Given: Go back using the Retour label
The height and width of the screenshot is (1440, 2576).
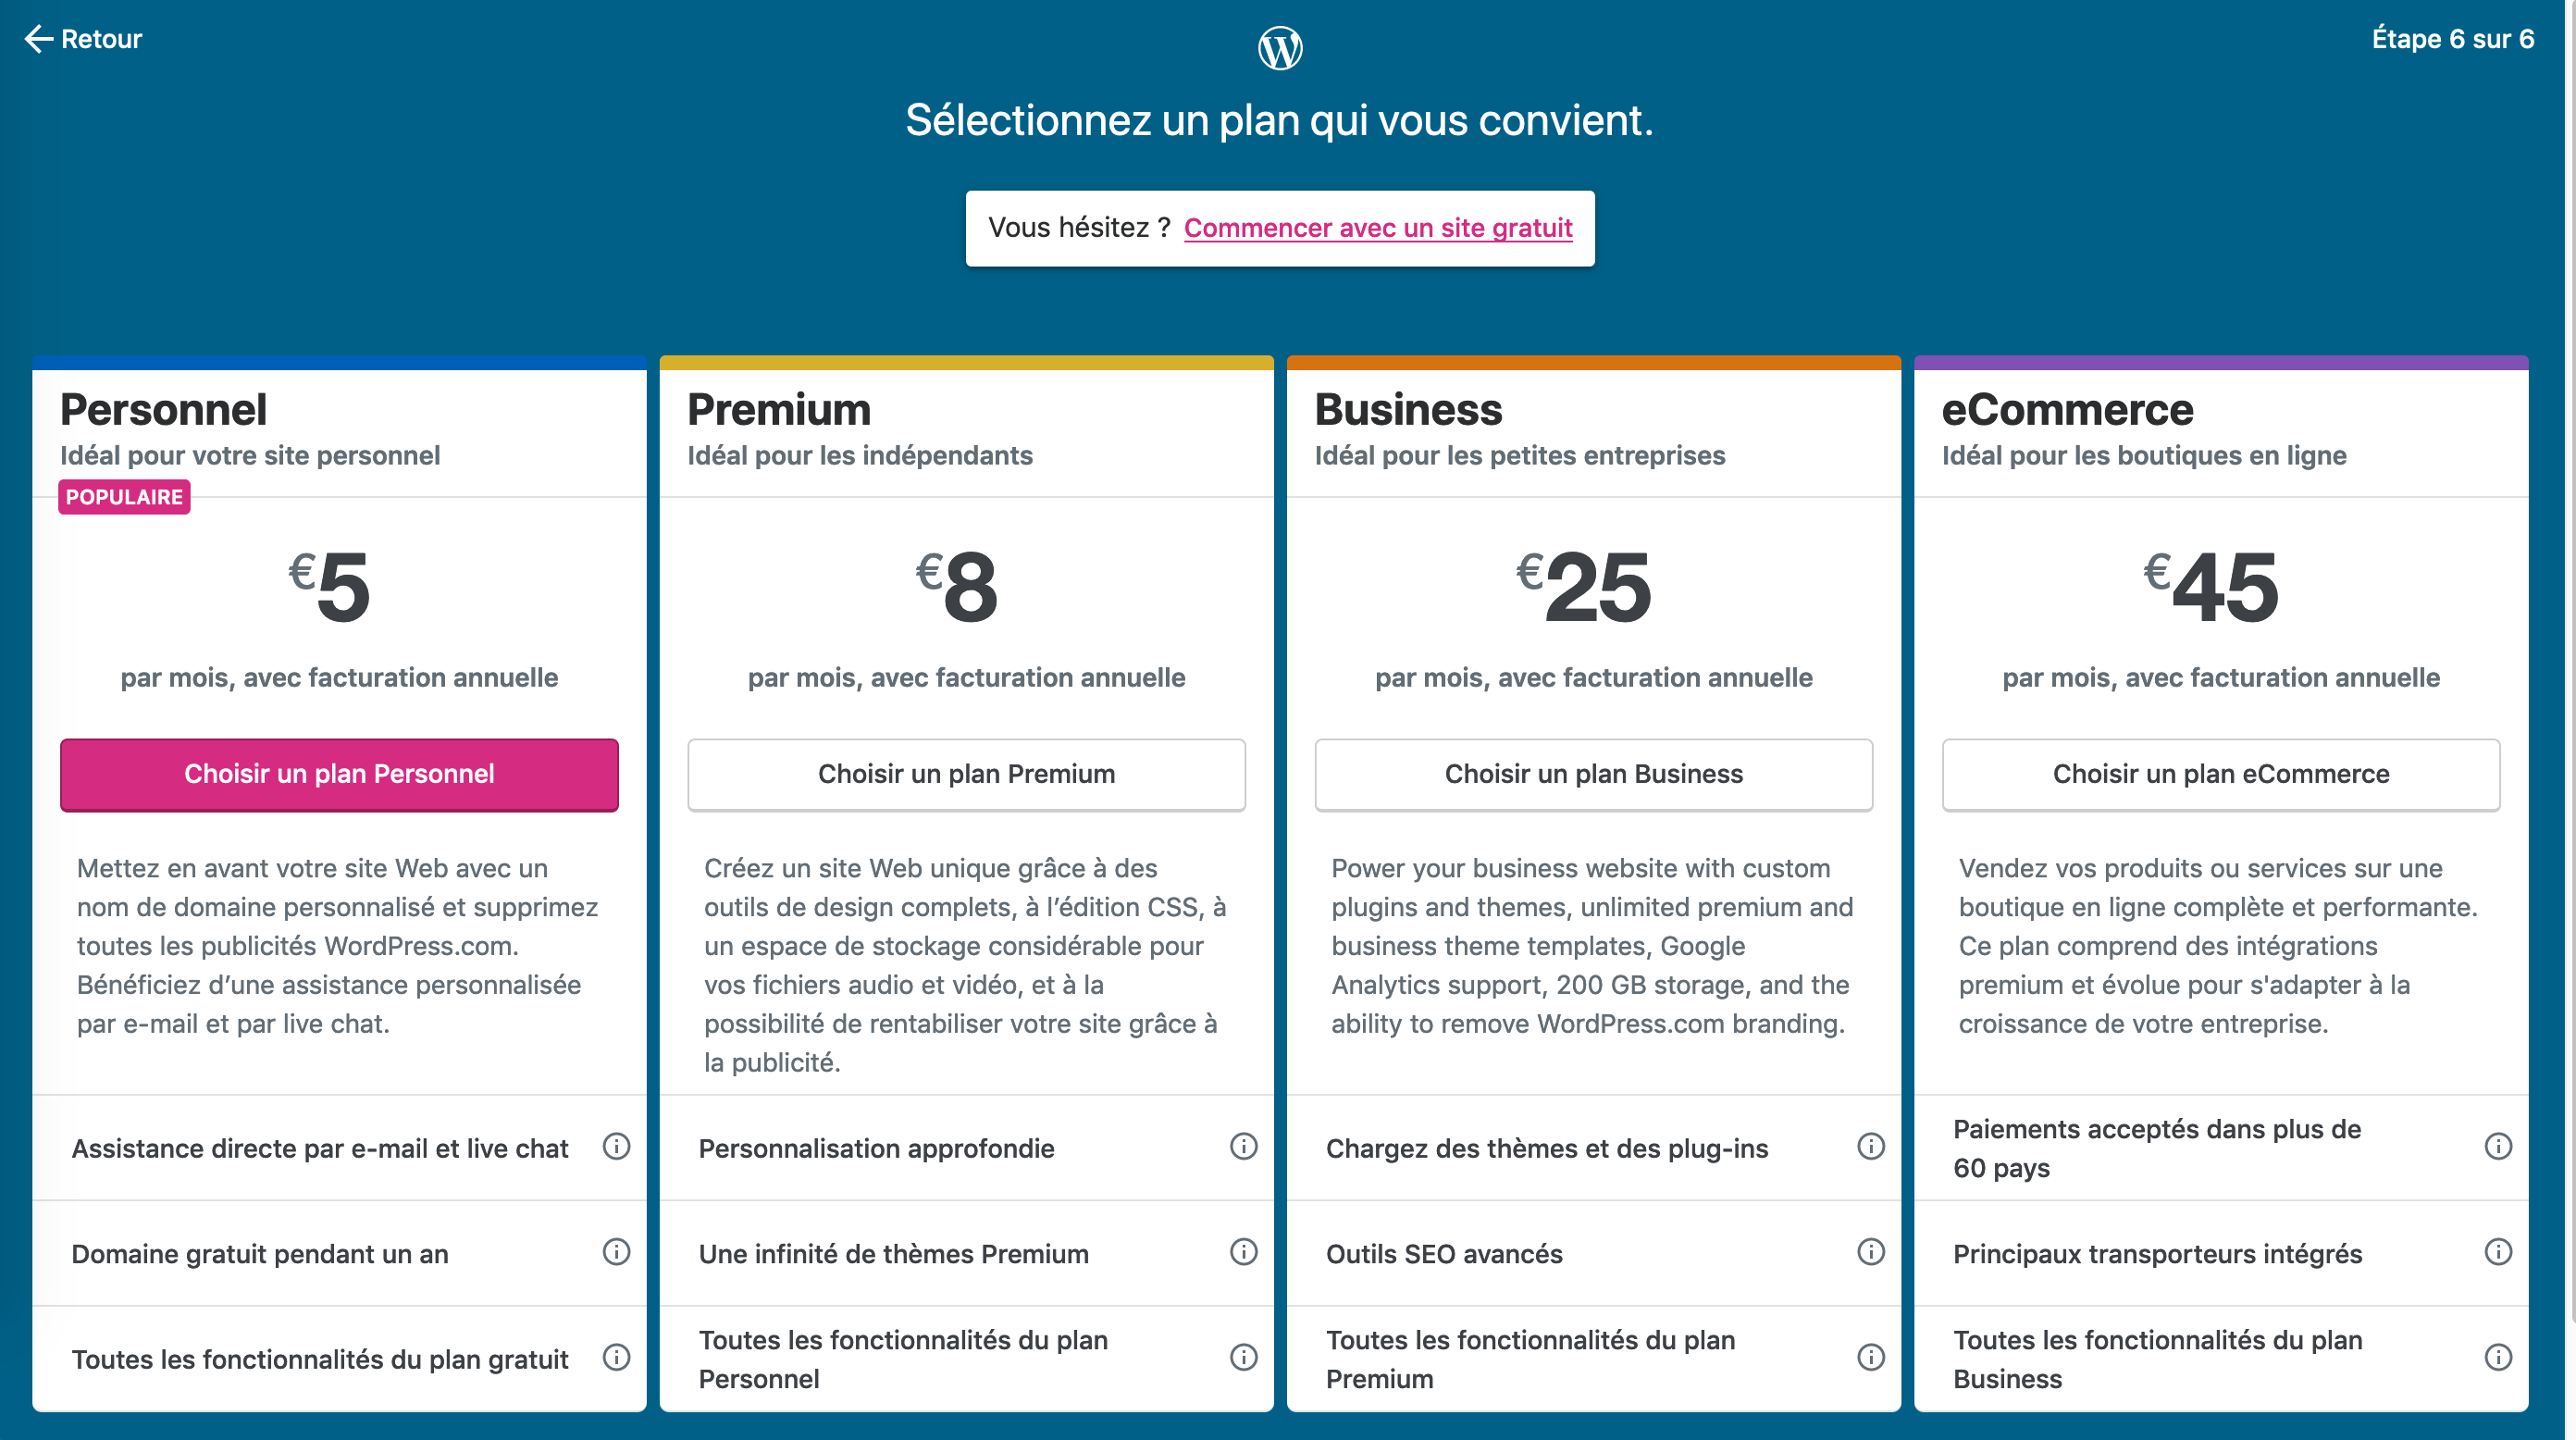Looking at the screenshot, I should tap(101, 39).
